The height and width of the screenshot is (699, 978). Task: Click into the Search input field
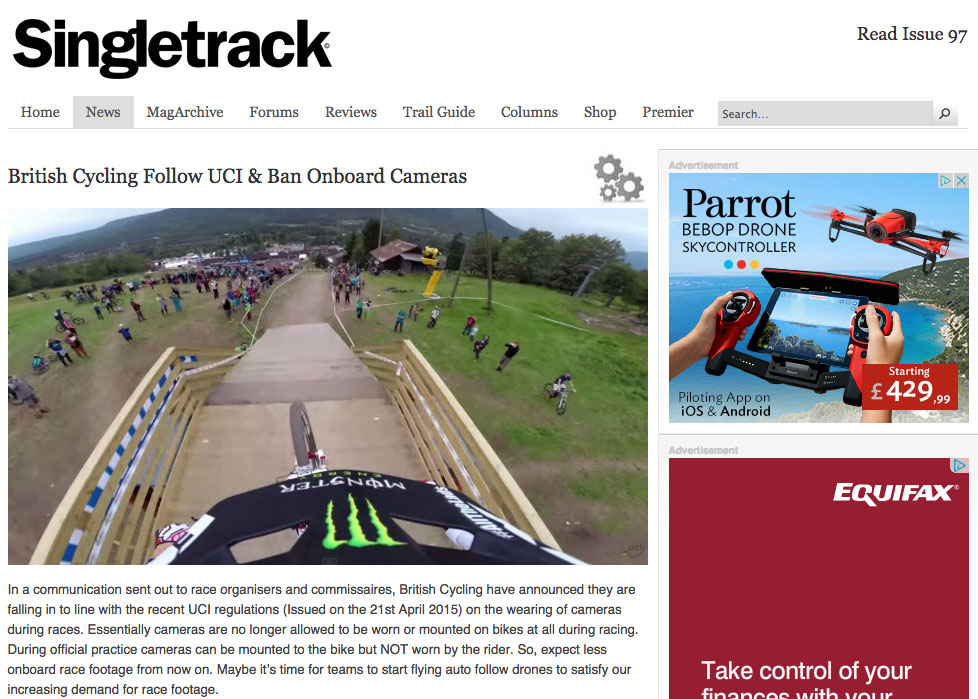[x=825, y=113]
